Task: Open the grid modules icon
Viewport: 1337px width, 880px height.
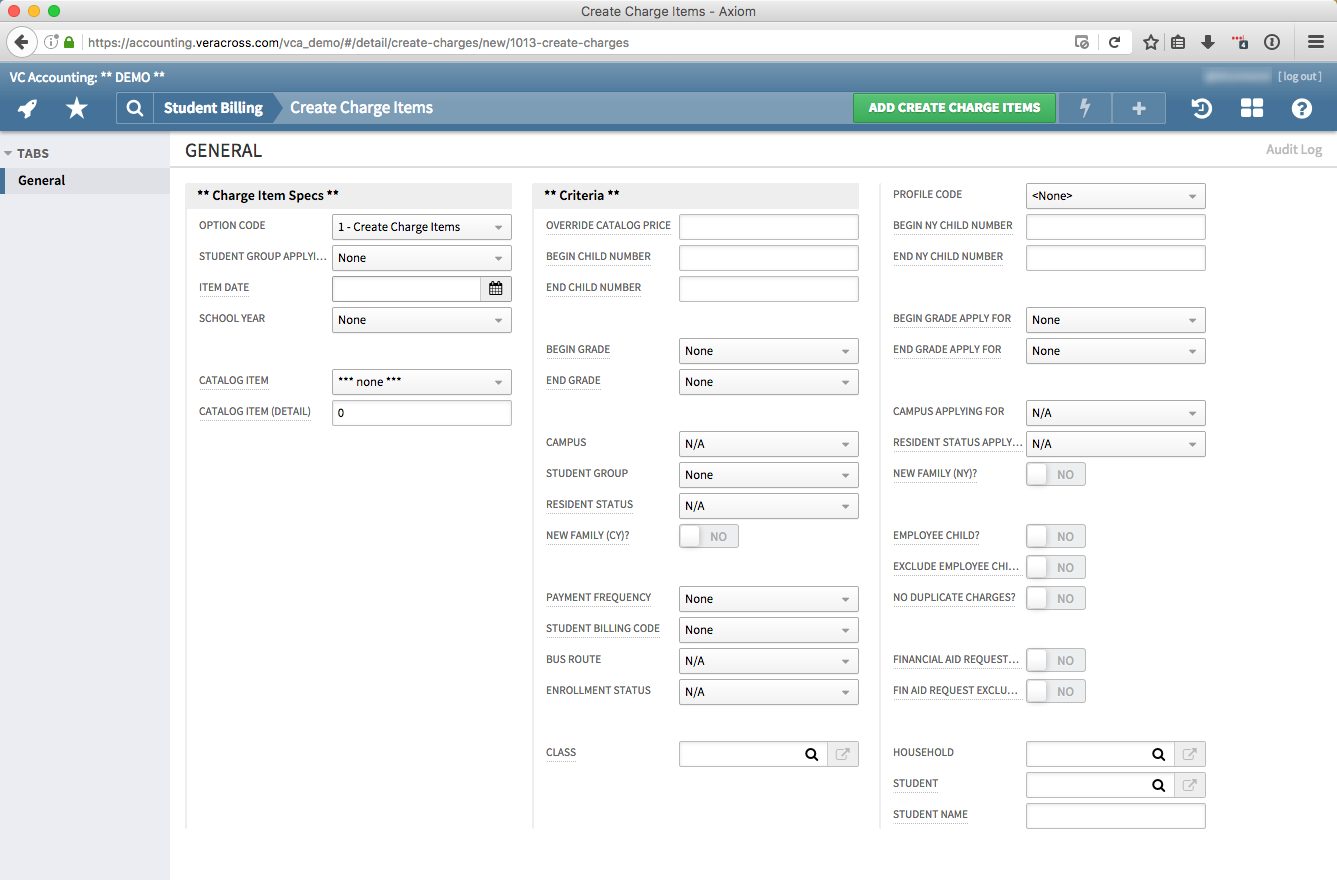Action: click(x=1252, y=108)
